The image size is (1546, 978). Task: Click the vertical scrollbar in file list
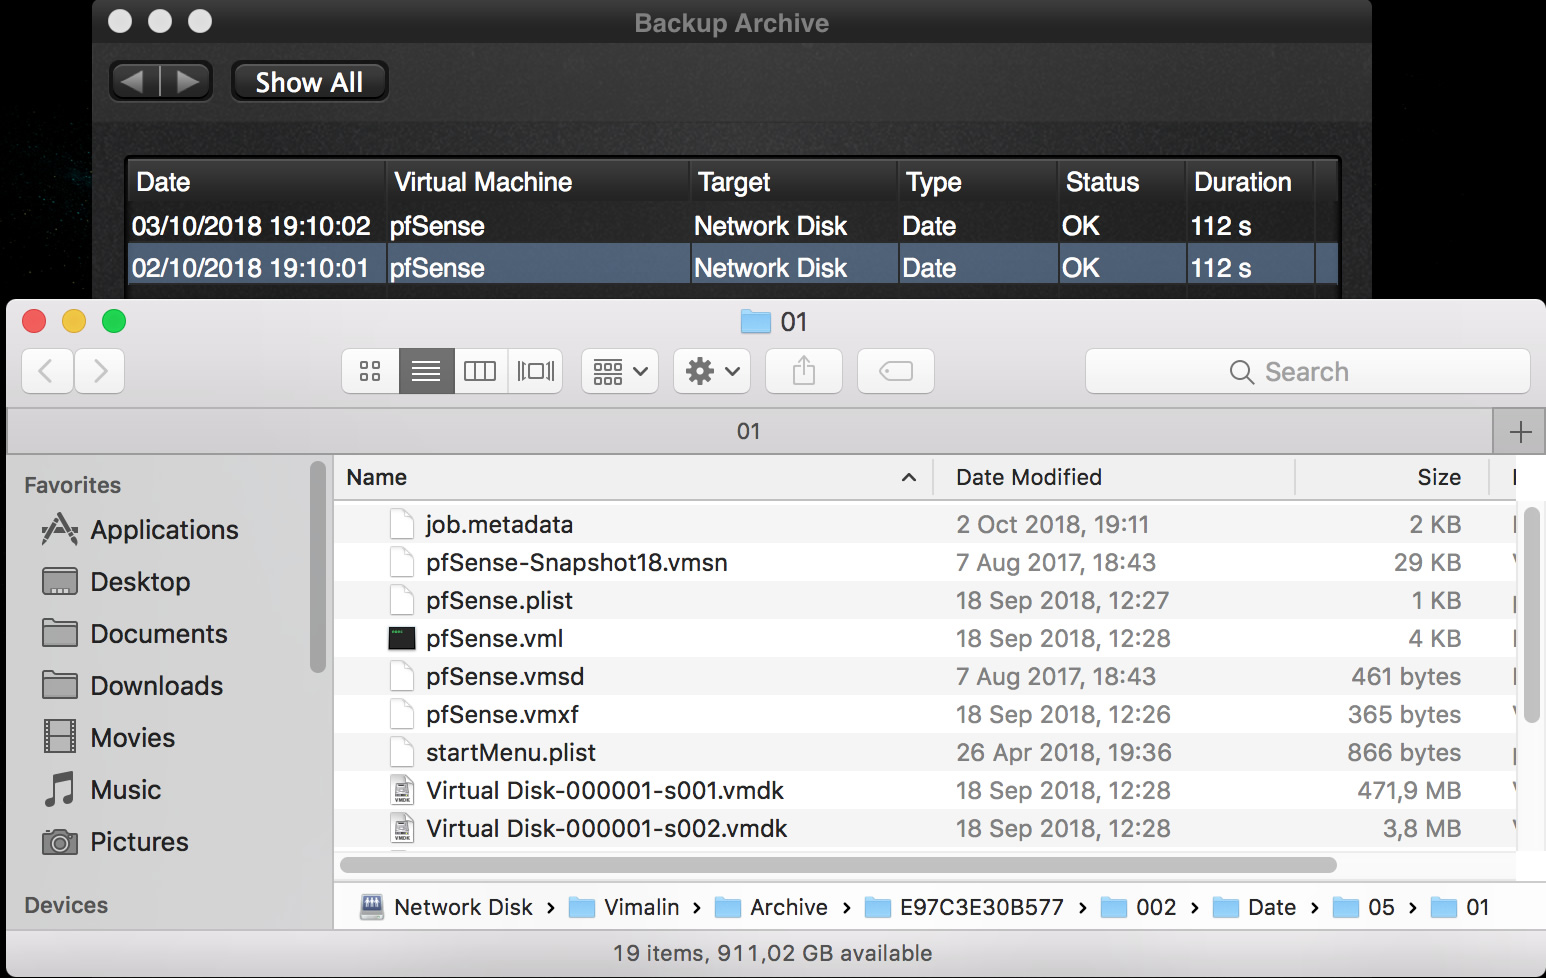(x=1531, y=614)
